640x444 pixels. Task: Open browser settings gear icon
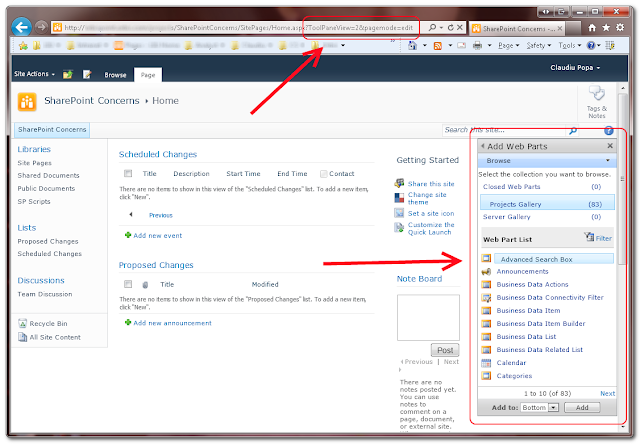click(620, 28)
